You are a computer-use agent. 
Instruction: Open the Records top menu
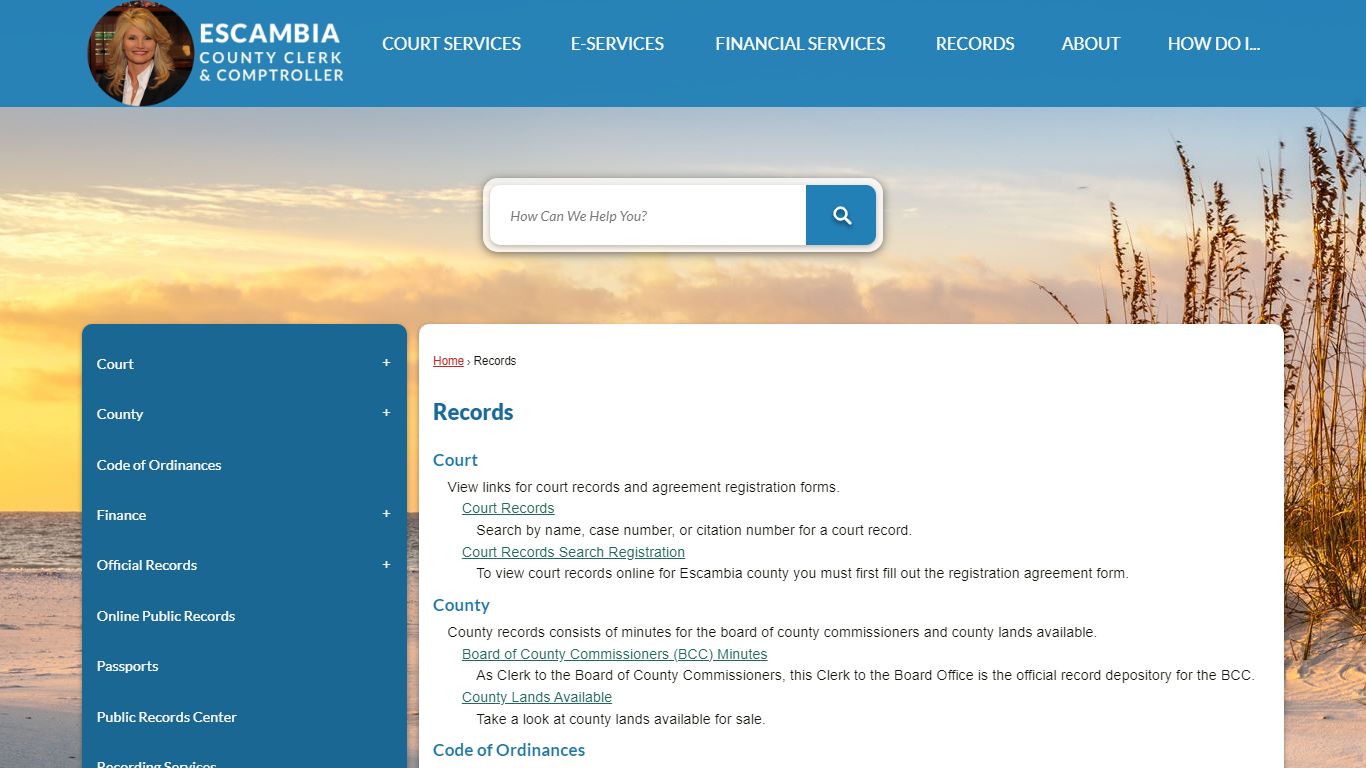point(975,44)
